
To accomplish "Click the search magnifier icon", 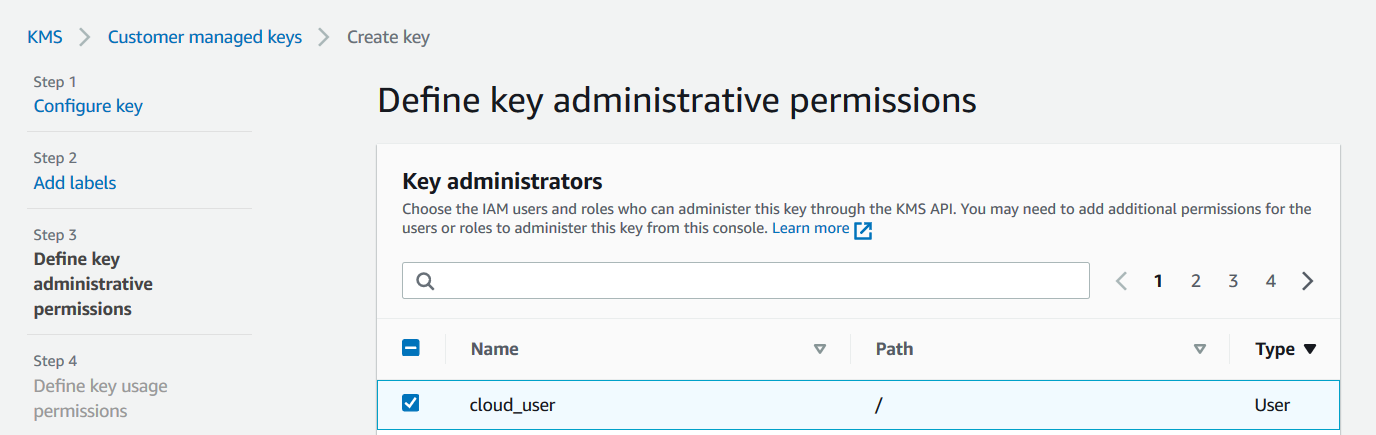I will click(425, 281).
